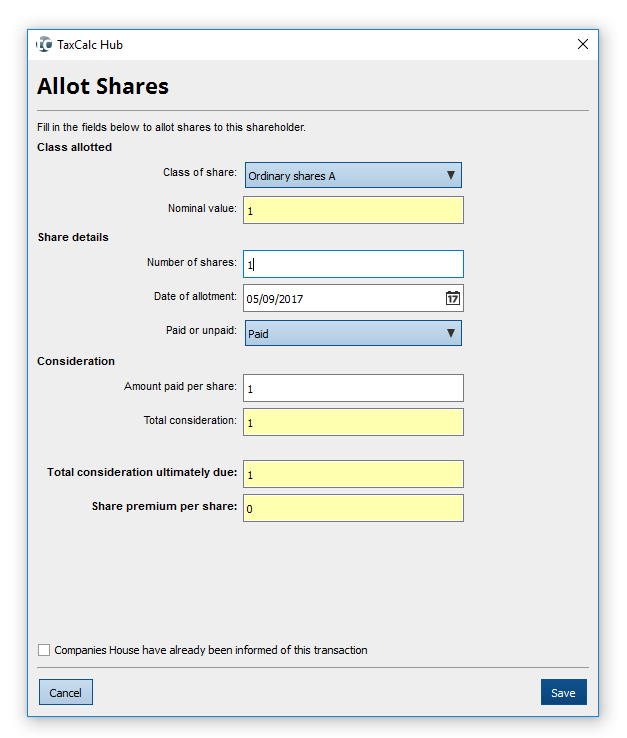
Task: Click into the Date of allotment field
Action: 340,298
